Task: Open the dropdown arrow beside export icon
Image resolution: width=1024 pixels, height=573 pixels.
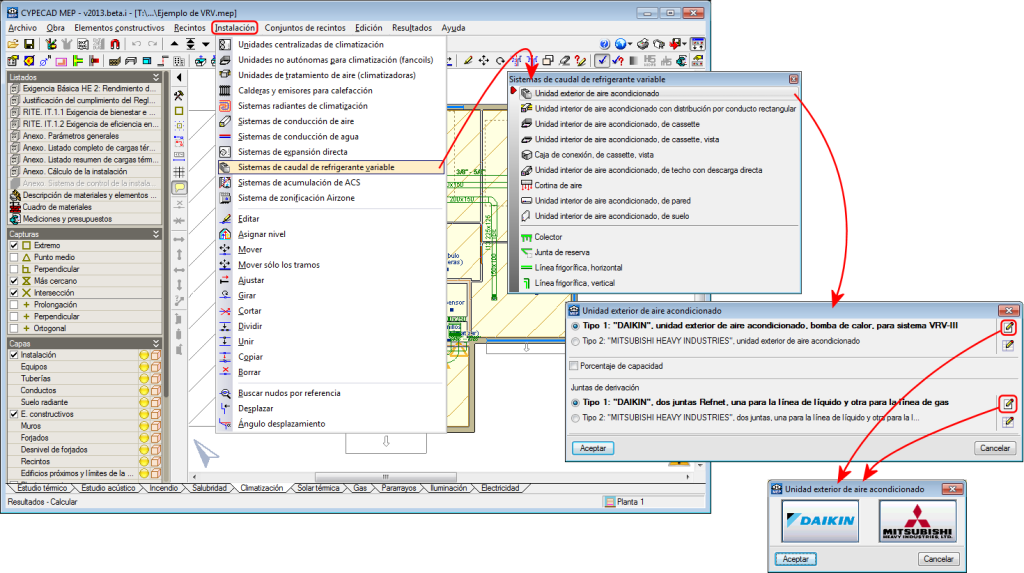Action: point(684,44)
